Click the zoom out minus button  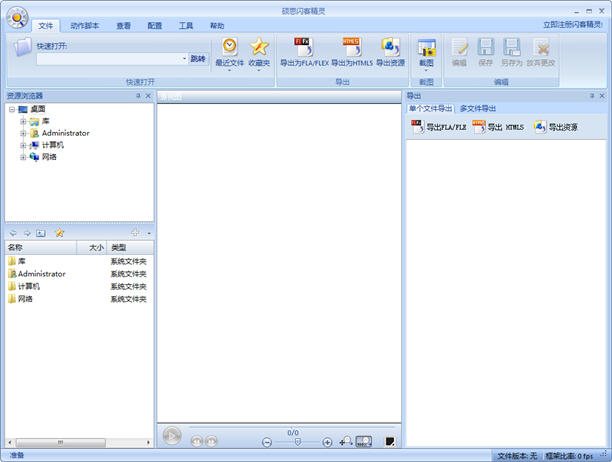tap(267, 442)
